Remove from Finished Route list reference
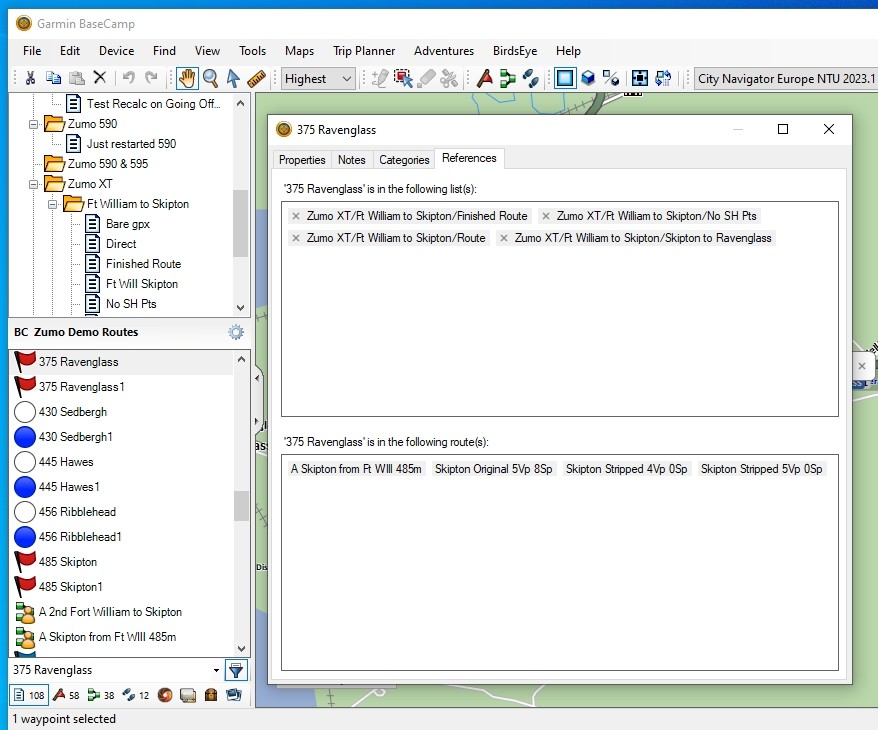Viewport: 878px width, 730px height. point(296,216)
